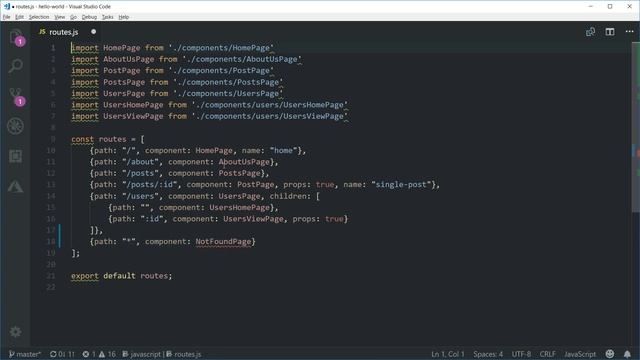Open the Help menu
The height and width of the screenshot is (360, 640).
124,17
